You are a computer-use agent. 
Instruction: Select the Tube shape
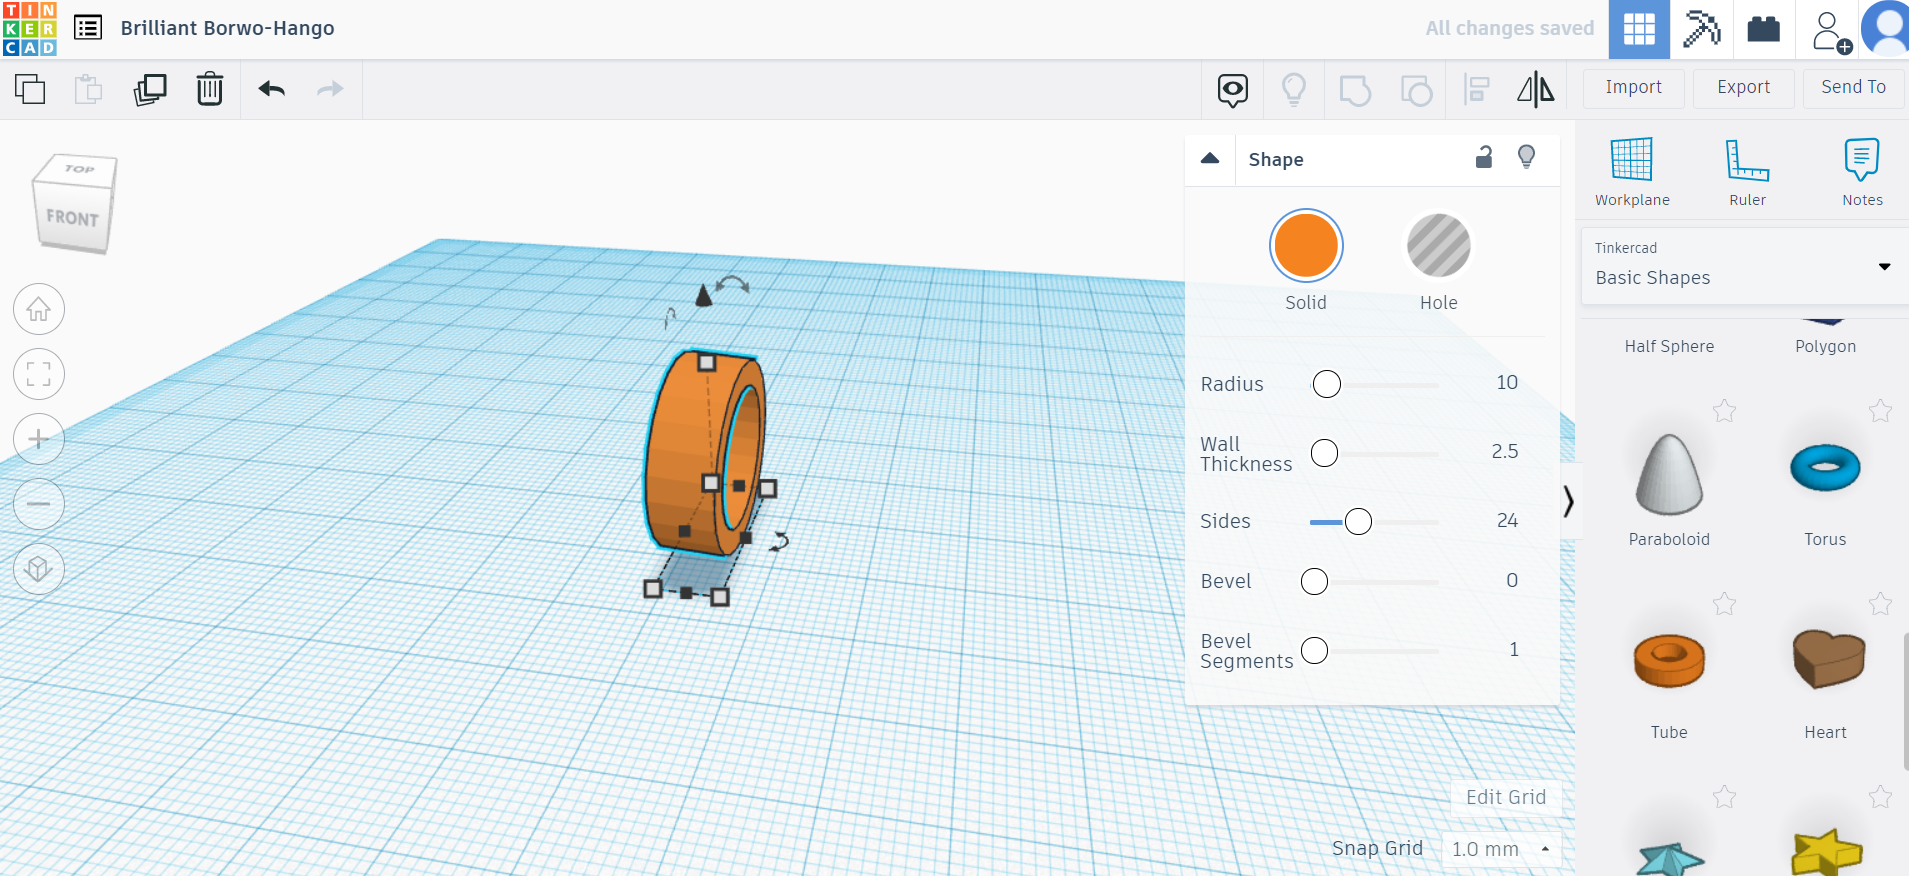click(1669, 662)
